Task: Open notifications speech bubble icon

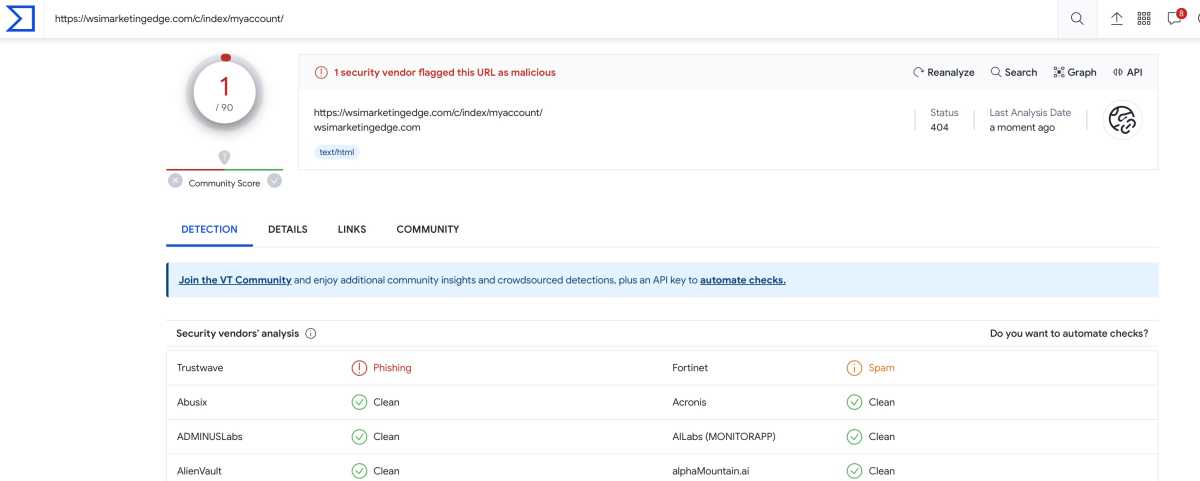Action: [1175, 17]
